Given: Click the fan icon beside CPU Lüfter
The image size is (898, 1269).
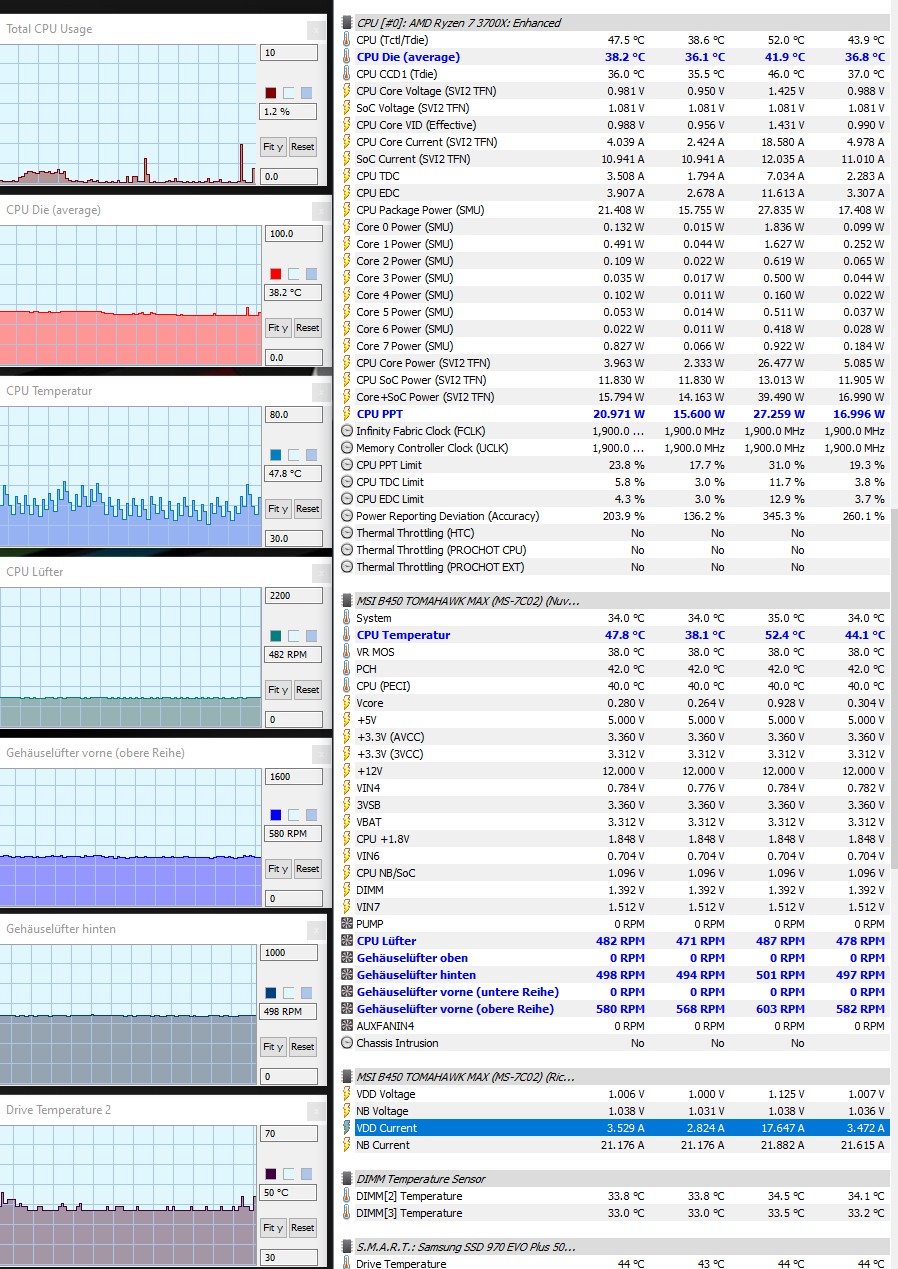Looking at the screenshot, I should [347, 941].
